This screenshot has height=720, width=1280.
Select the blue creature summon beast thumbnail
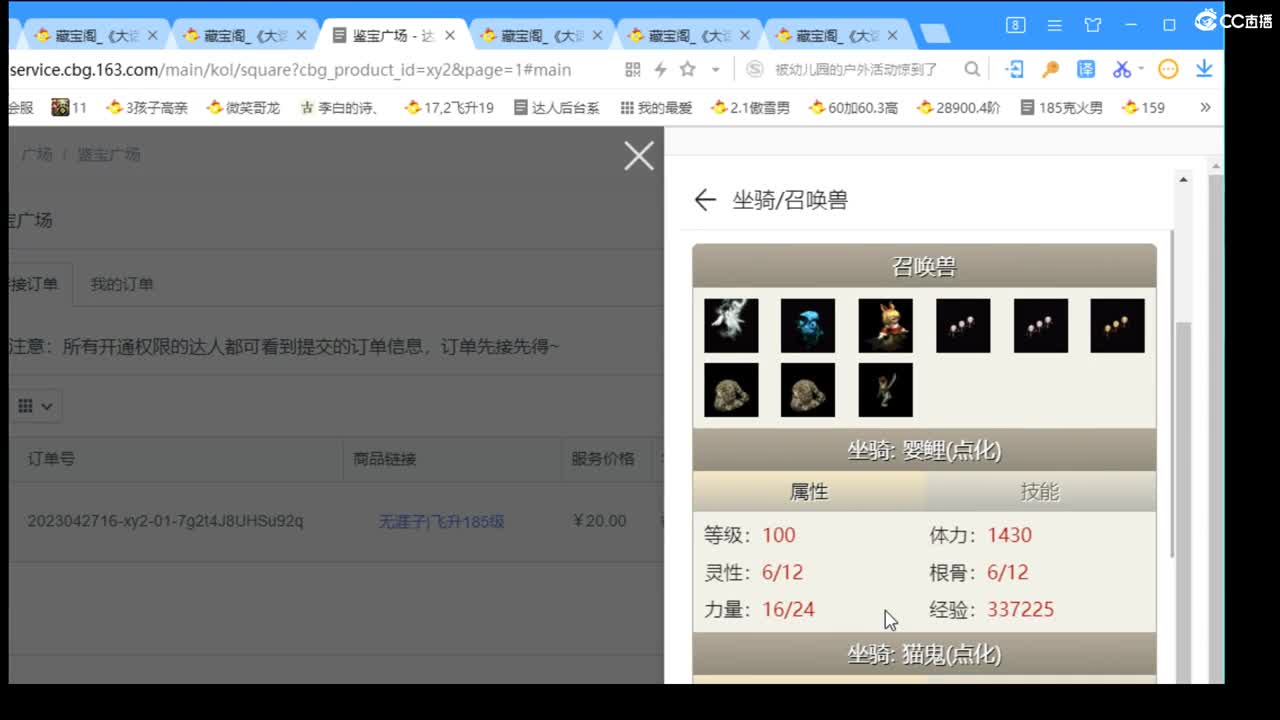tap(808, 325)
